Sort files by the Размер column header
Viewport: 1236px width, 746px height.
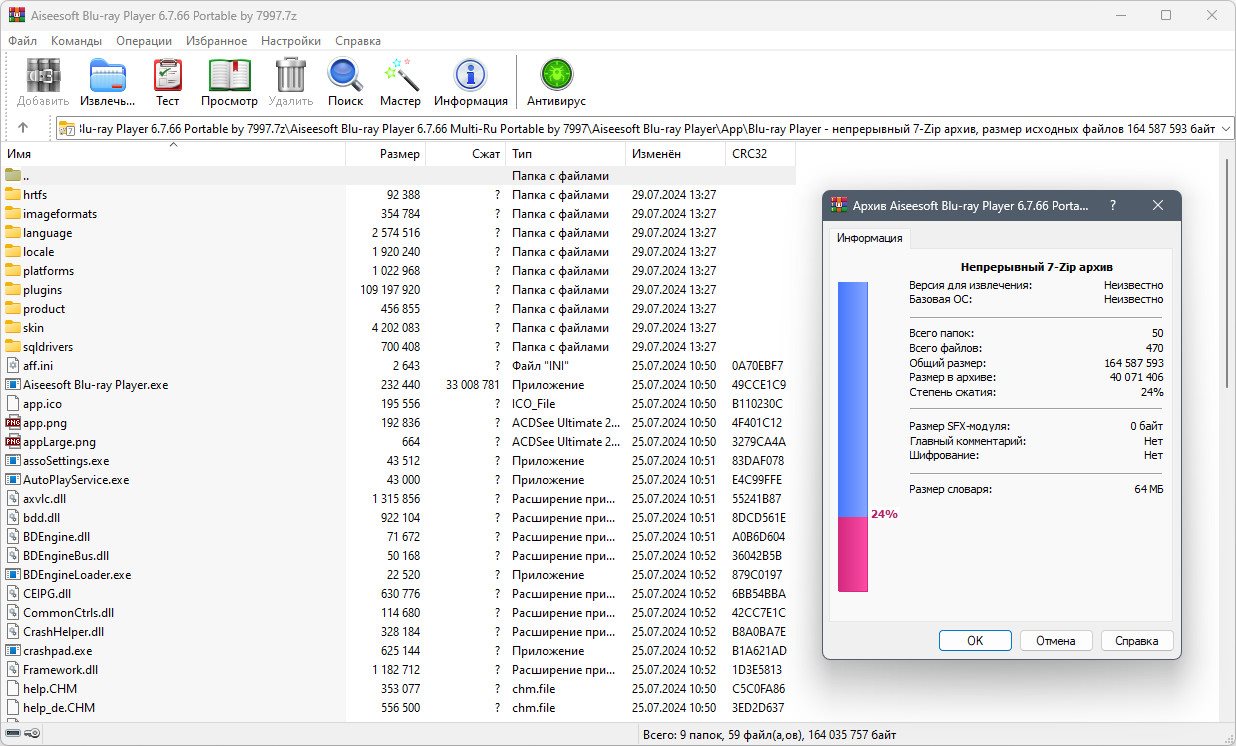pos(399,154)
